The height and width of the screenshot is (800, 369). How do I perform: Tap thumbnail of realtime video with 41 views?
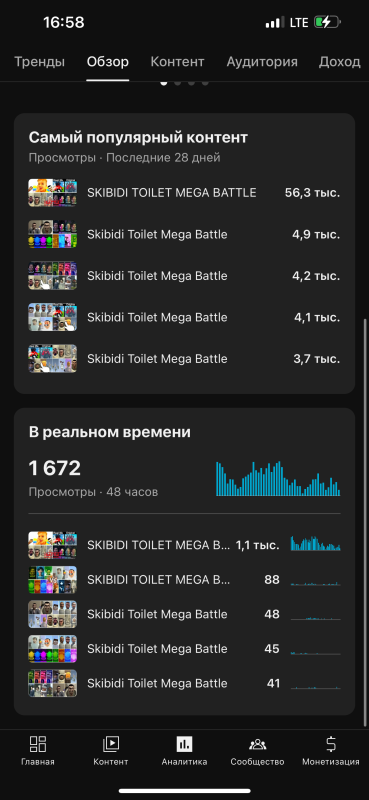tap(53, 683)
